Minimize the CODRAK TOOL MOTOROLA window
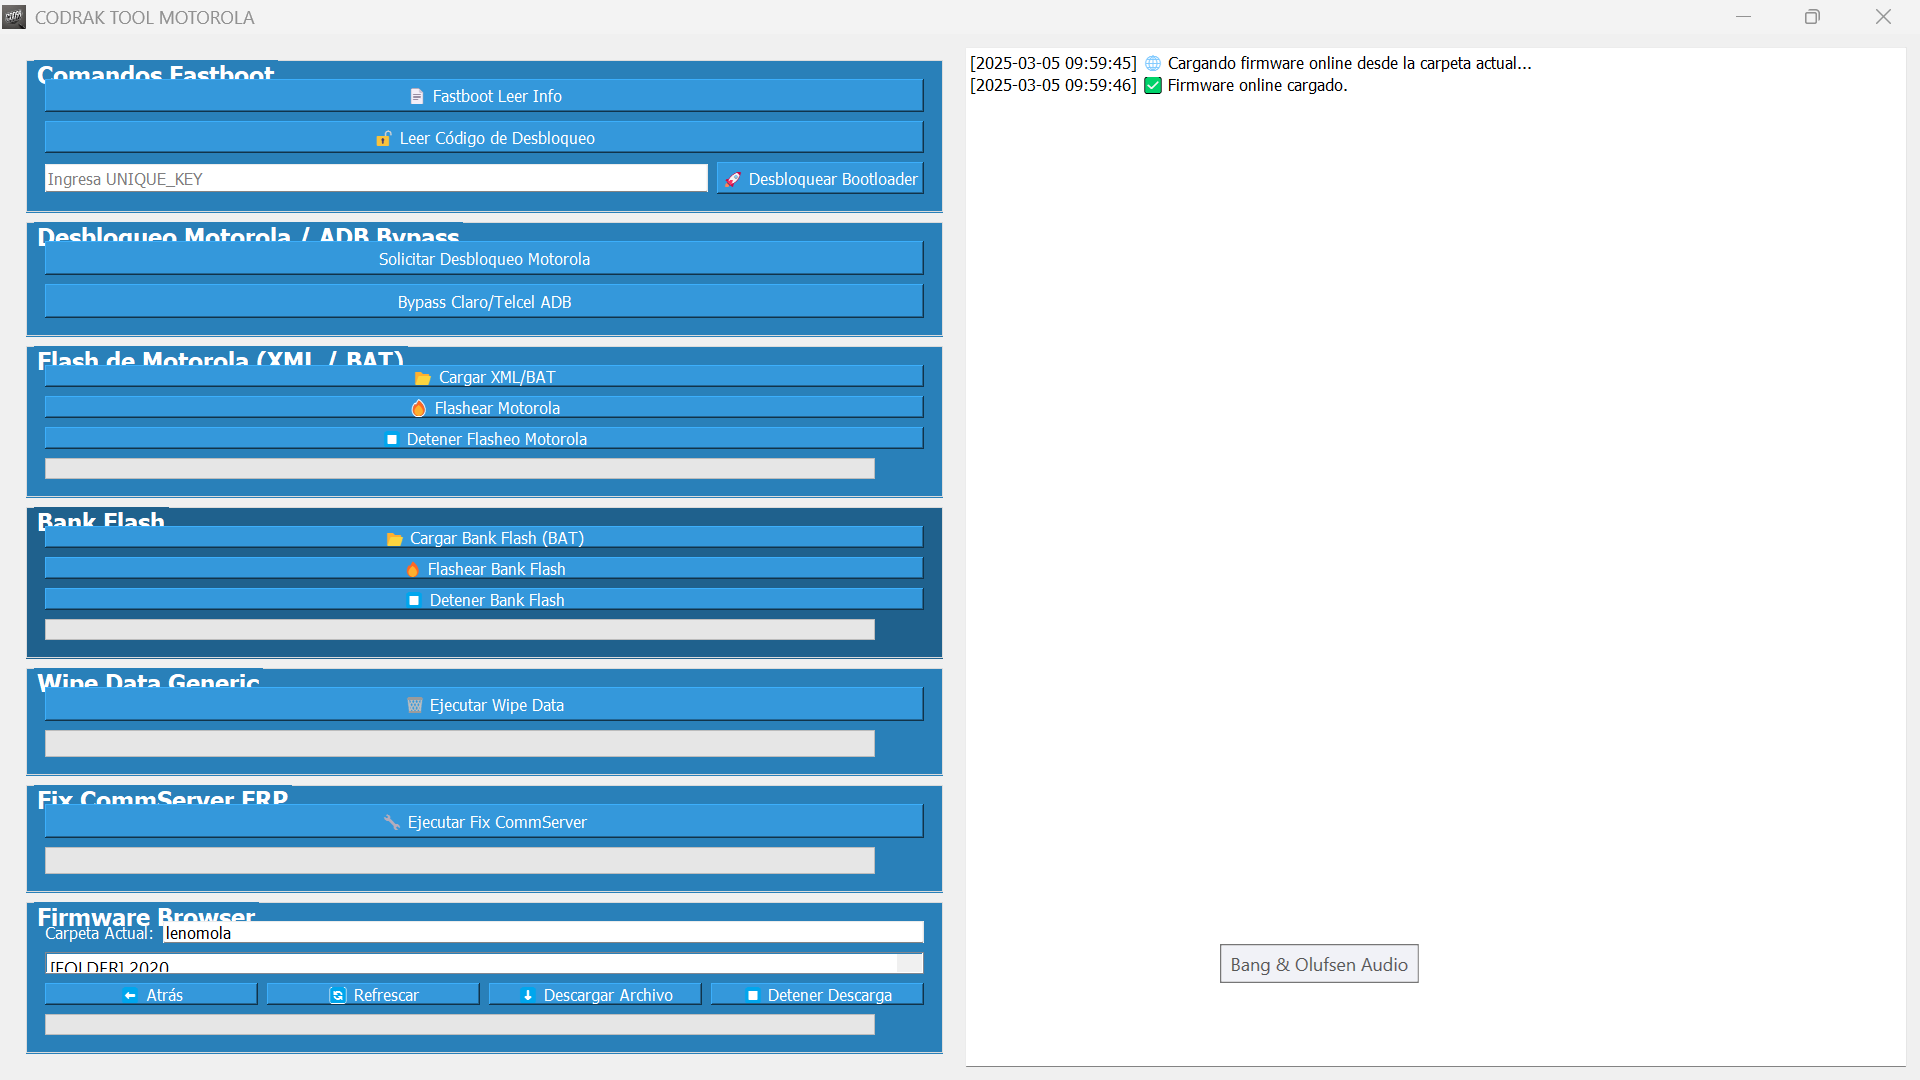This screenshot has width=1920, height=1080. click(x=1743, y=17)
